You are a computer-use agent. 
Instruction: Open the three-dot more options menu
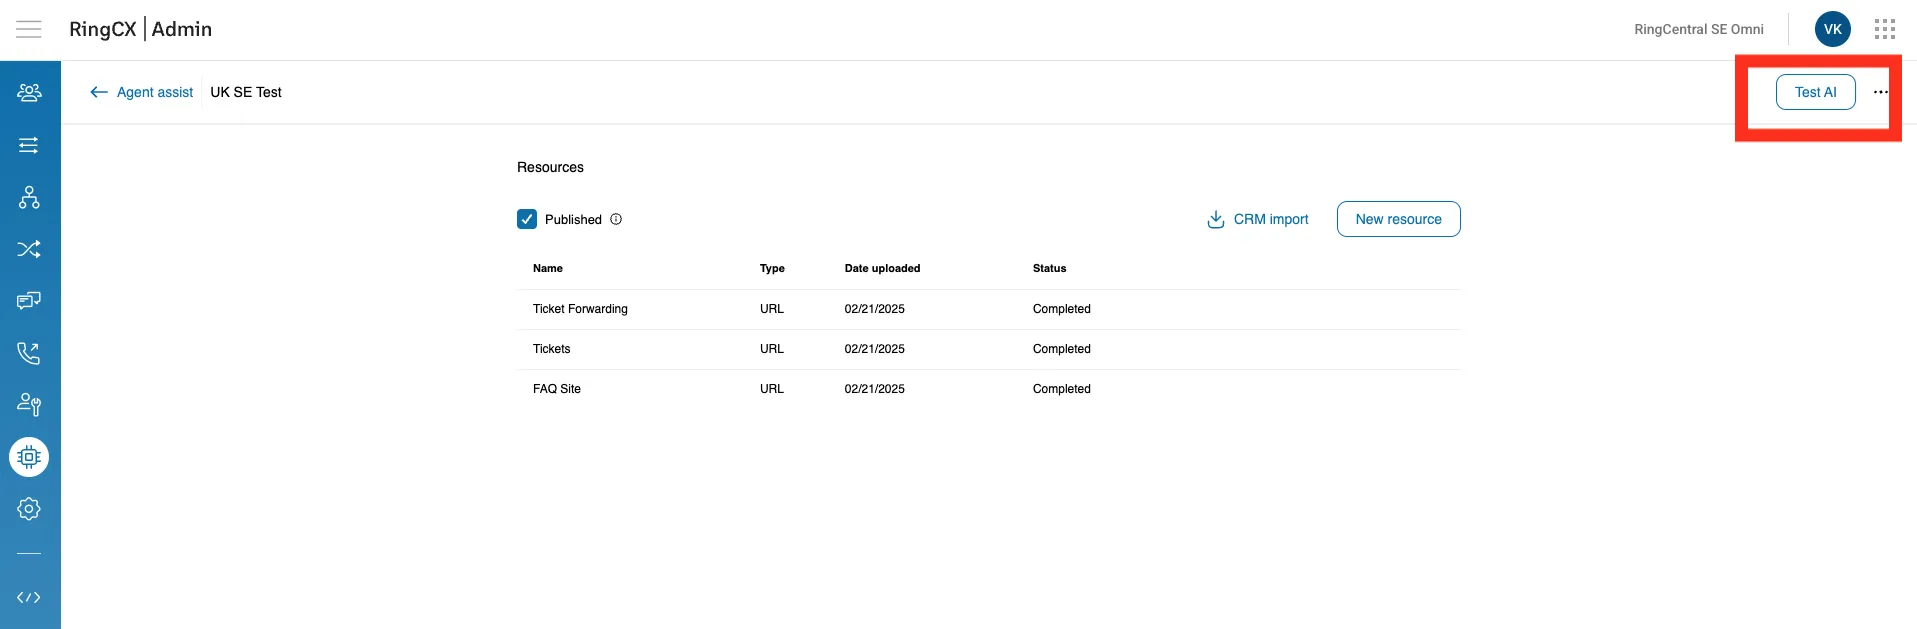coord(1880,92)
